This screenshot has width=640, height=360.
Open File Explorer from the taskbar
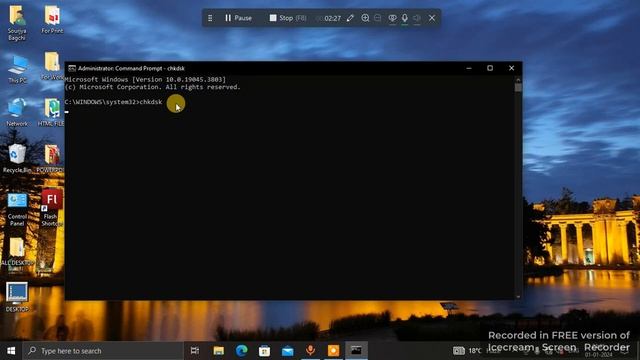pos(219,351)
